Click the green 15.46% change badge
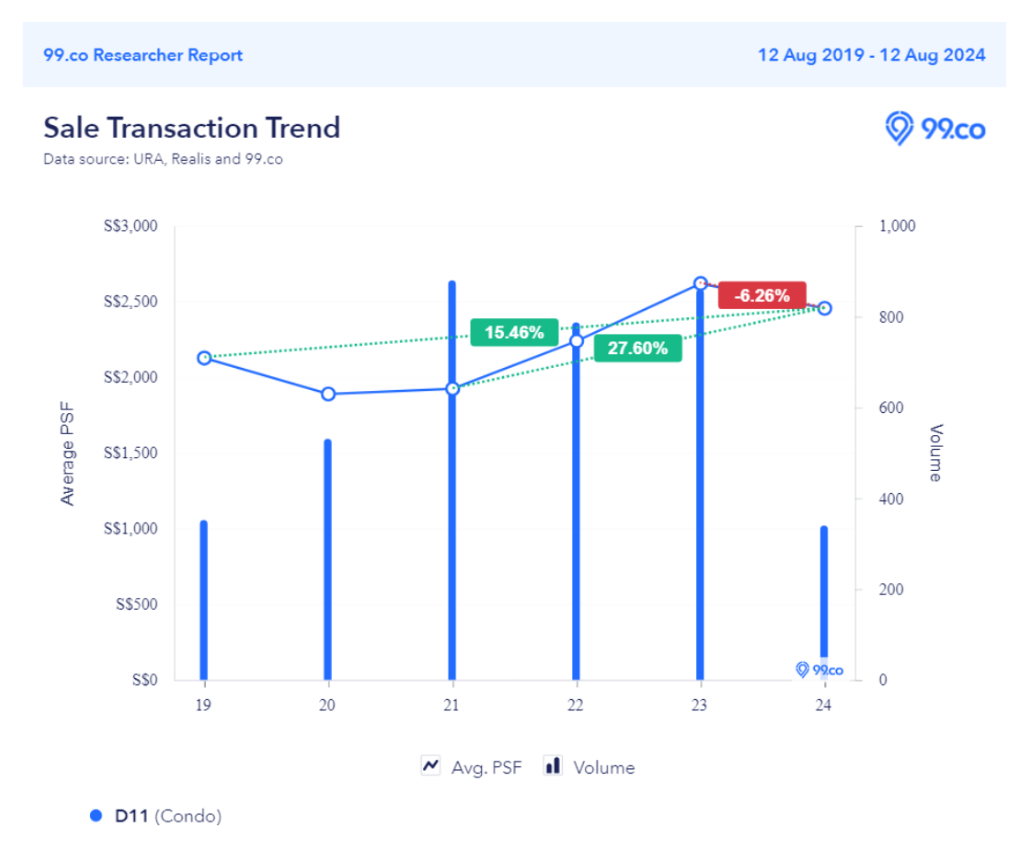Image resolution: width=1021 pixels, height=844 pixels. click(x=514, y=332)
